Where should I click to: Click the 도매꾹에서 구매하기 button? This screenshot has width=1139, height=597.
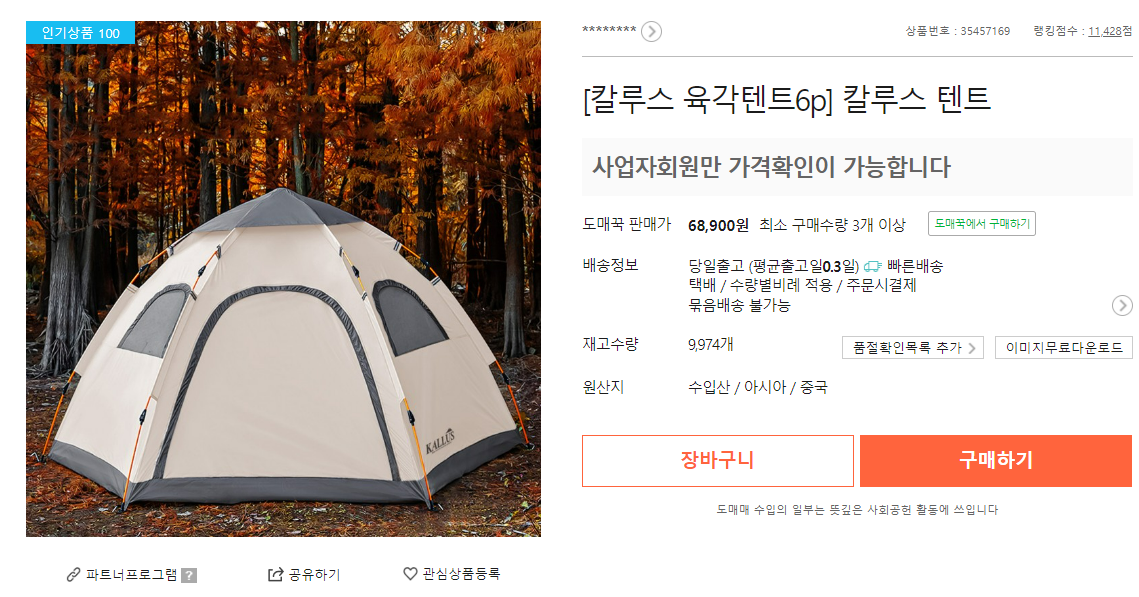[x=981, y=224]
